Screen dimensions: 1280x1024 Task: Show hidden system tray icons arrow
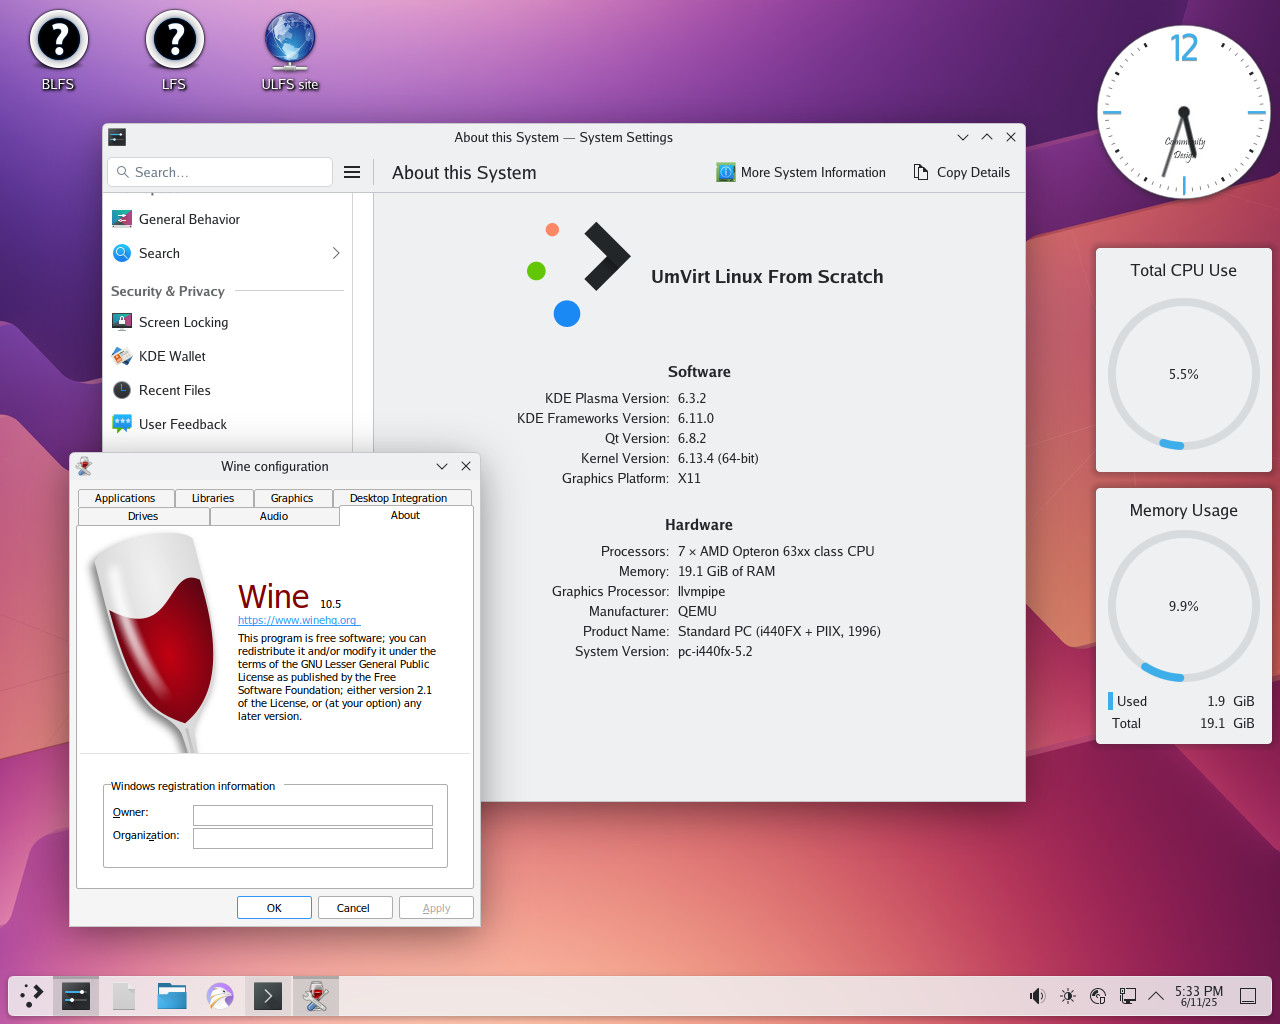pyautogui.click(x=1156, y=995)
